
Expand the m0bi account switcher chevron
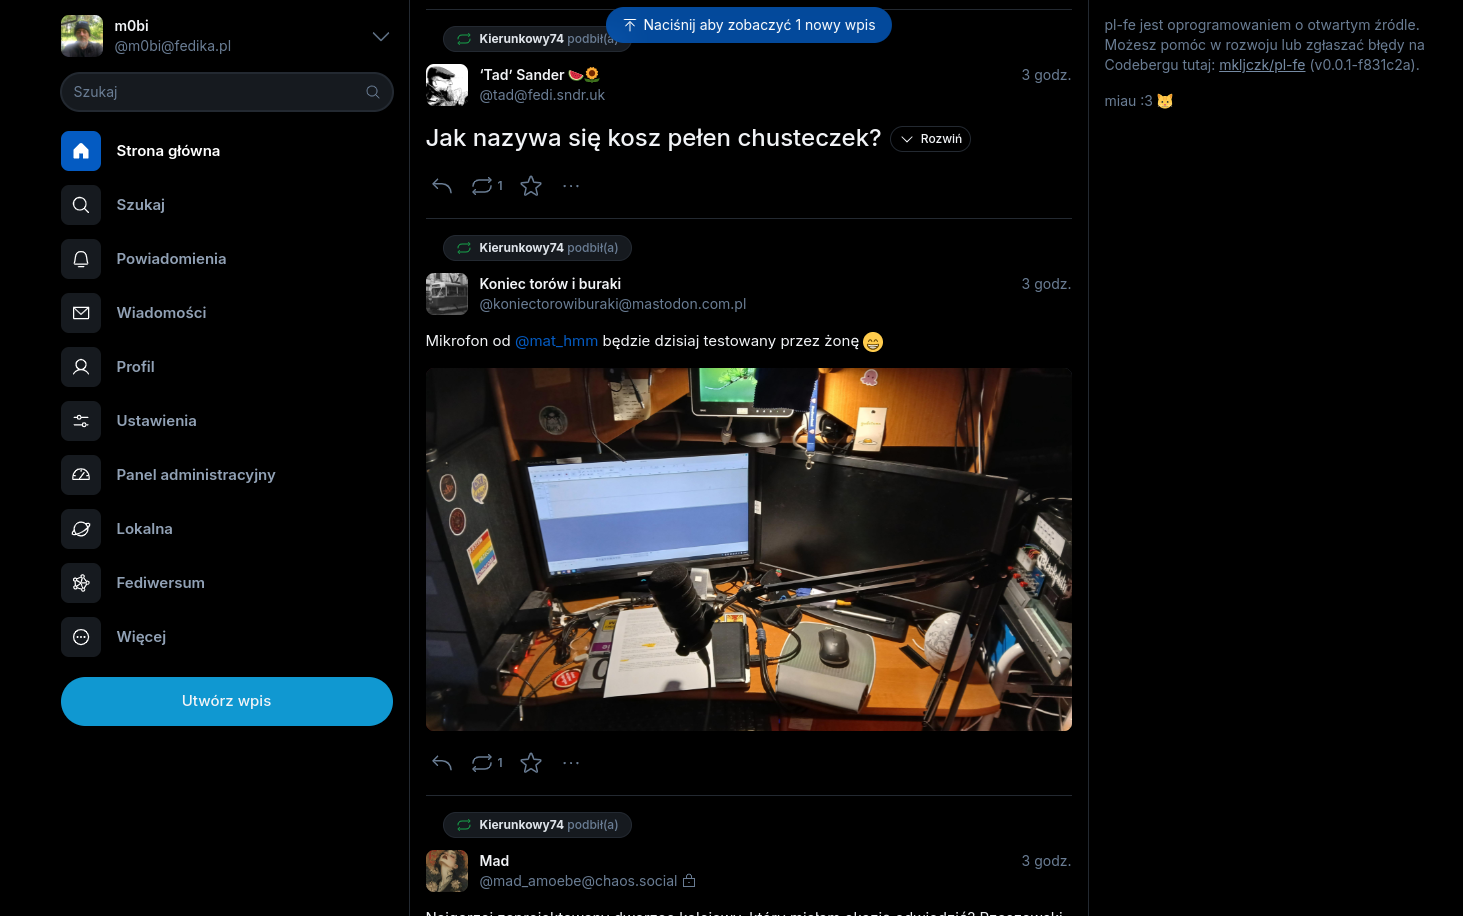(x=380, y=37)
